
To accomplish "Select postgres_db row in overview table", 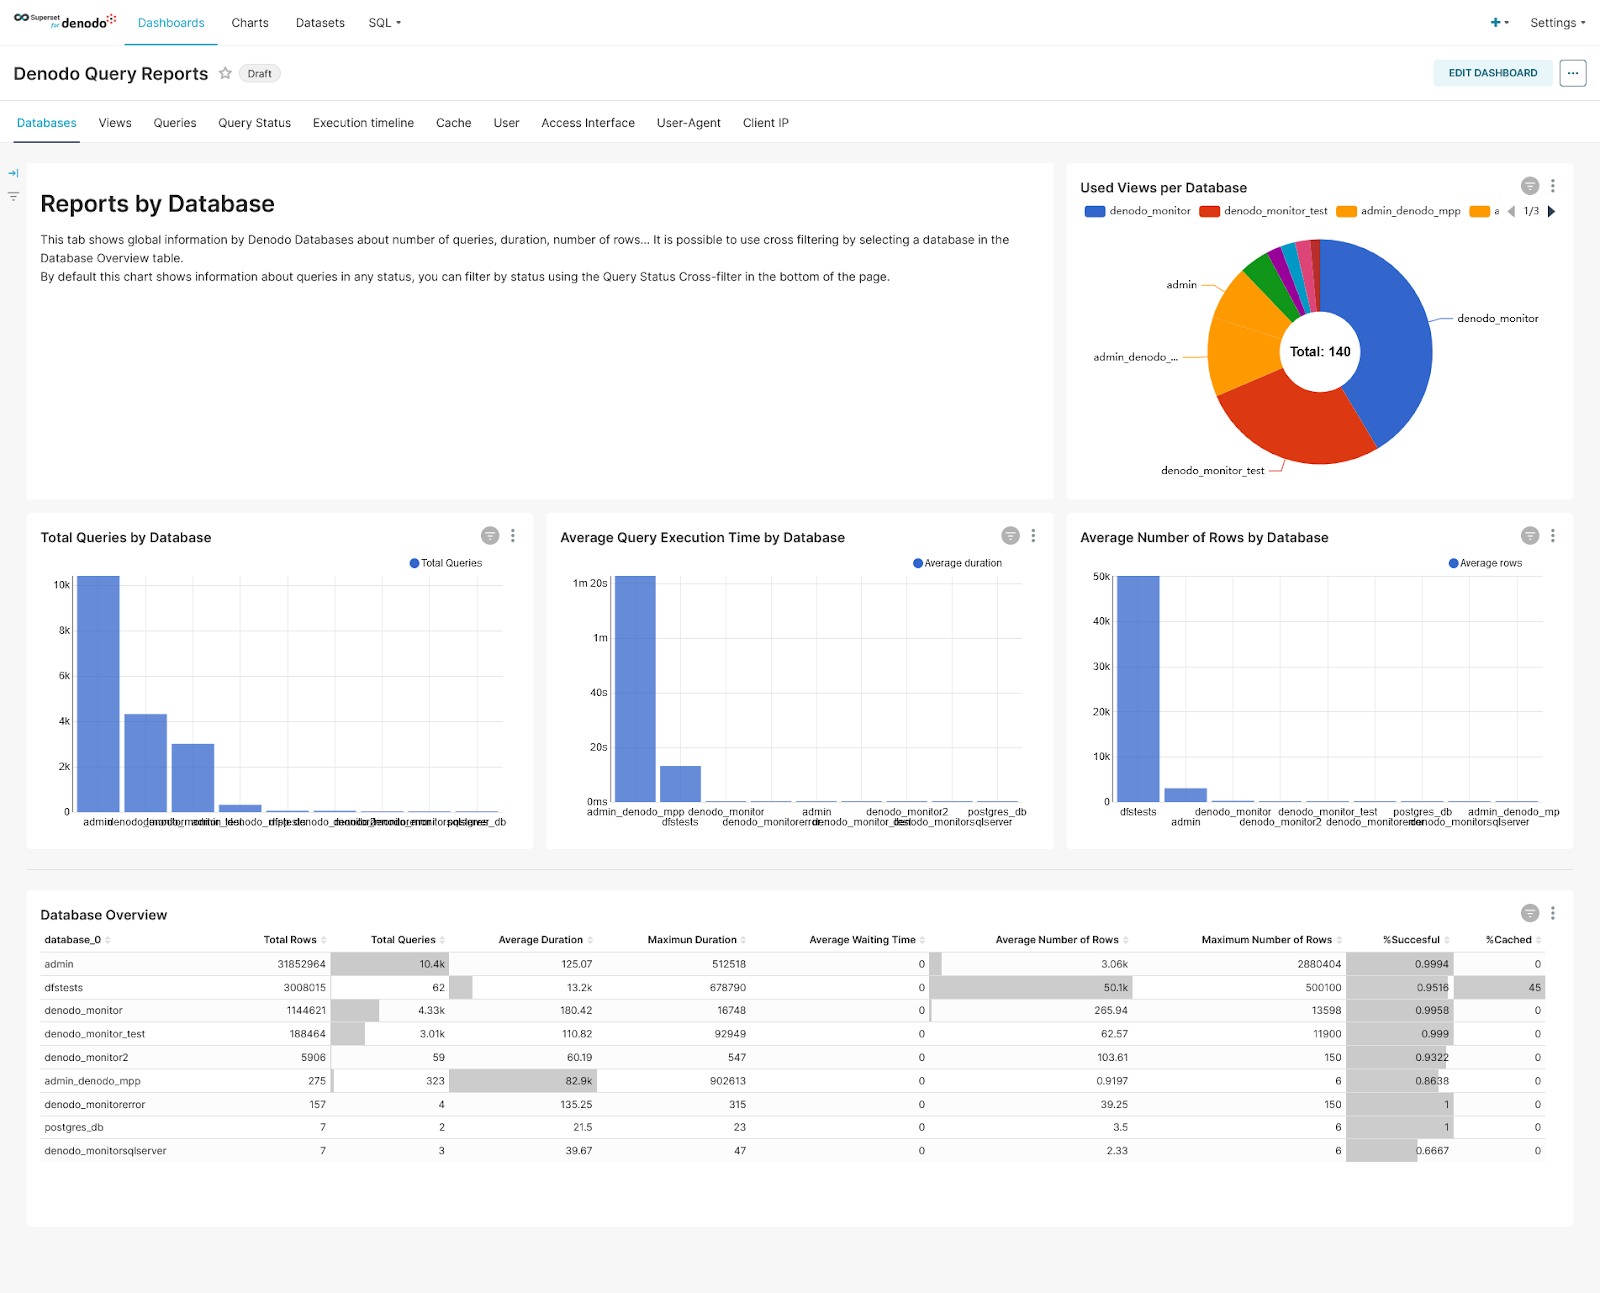I will 793,1127.
